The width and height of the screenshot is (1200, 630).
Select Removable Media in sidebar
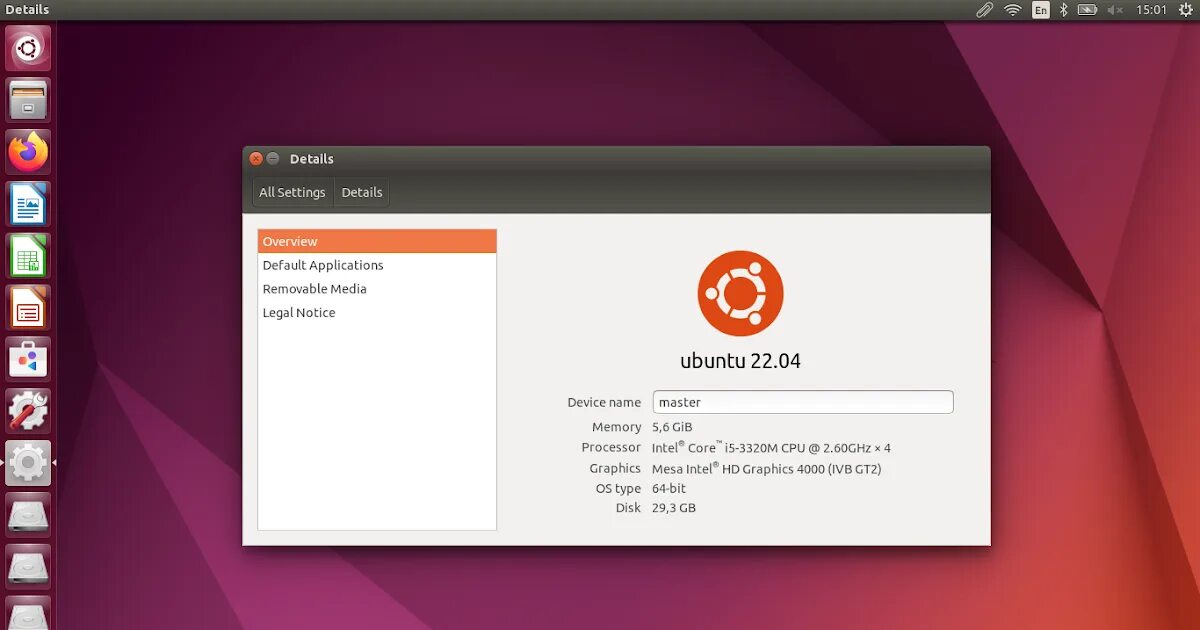(377, 289)
